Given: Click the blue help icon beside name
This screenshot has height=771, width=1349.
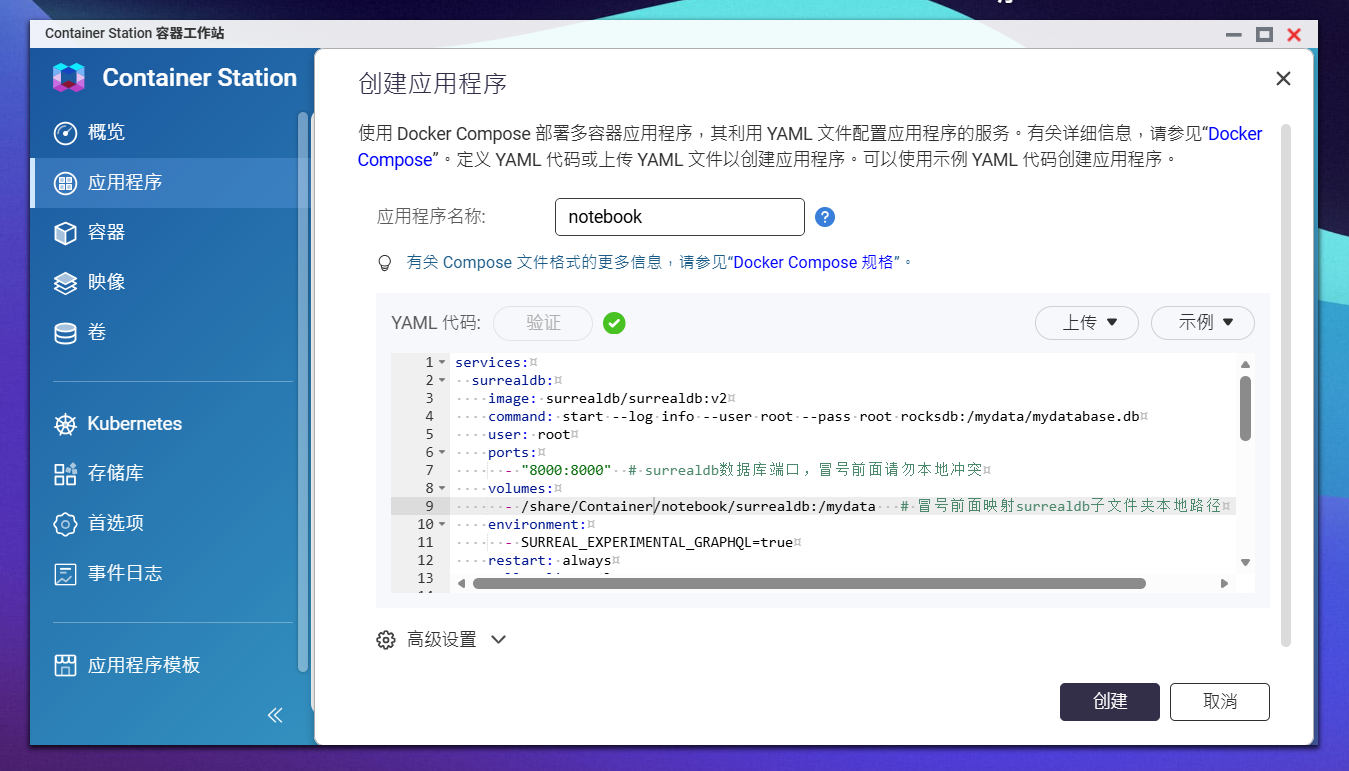Looking at the screenshot, I should coord(825,217).
